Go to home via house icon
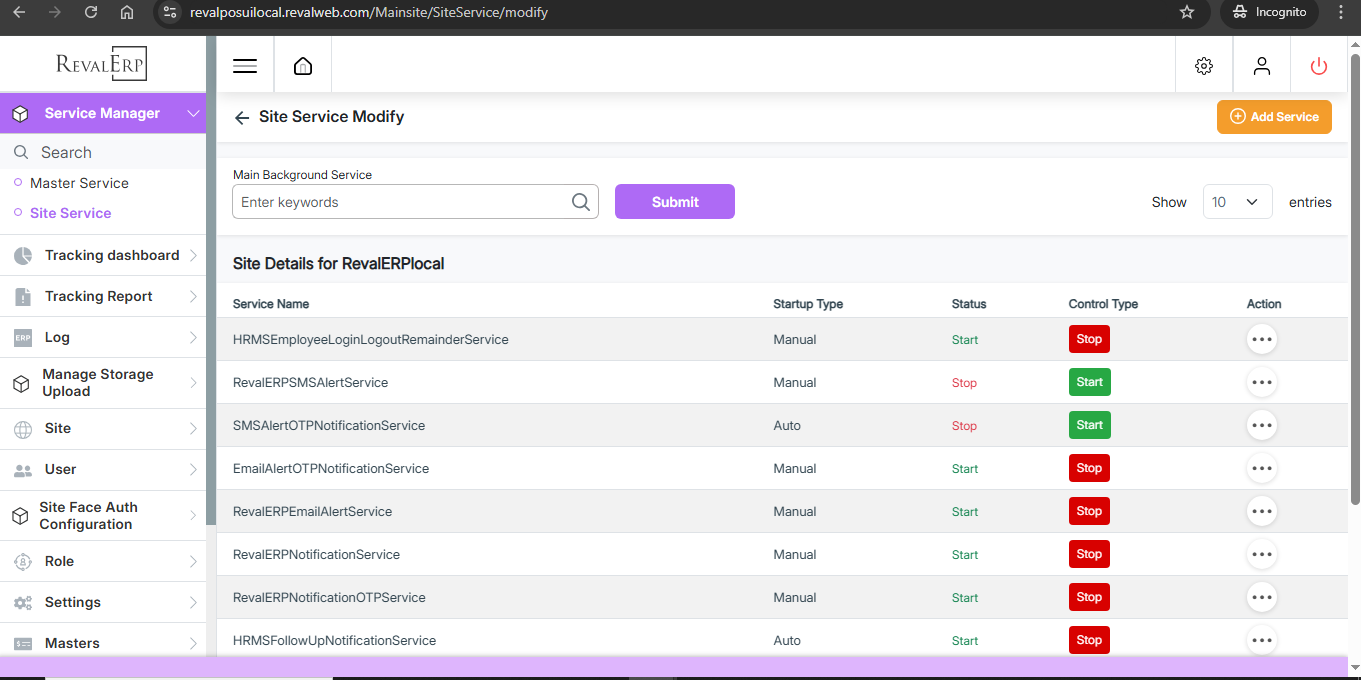This screenshot has width=1361, height=680. point(303,66)
